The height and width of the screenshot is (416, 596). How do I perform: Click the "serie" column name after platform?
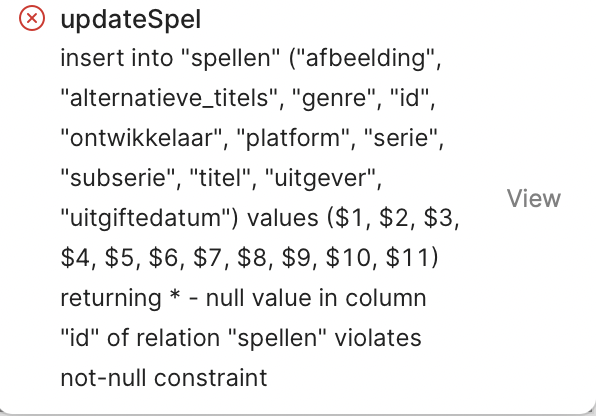coord(401,138)
